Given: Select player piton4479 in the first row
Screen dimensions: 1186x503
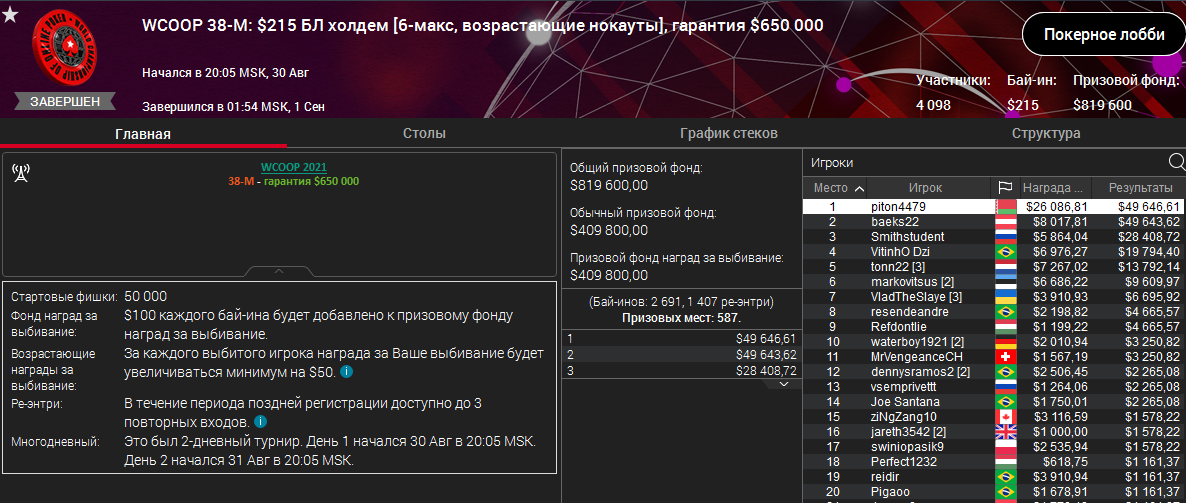Looking at the screenshot, I should (898, 206).
